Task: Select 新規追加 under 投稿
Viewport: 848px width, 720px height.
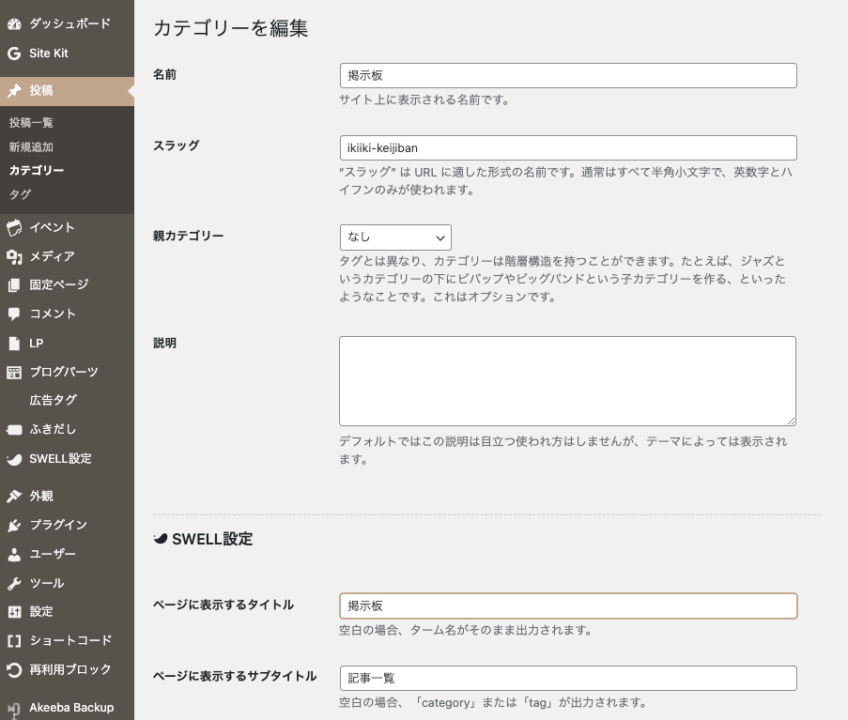Action: click(x=31, y=147)
